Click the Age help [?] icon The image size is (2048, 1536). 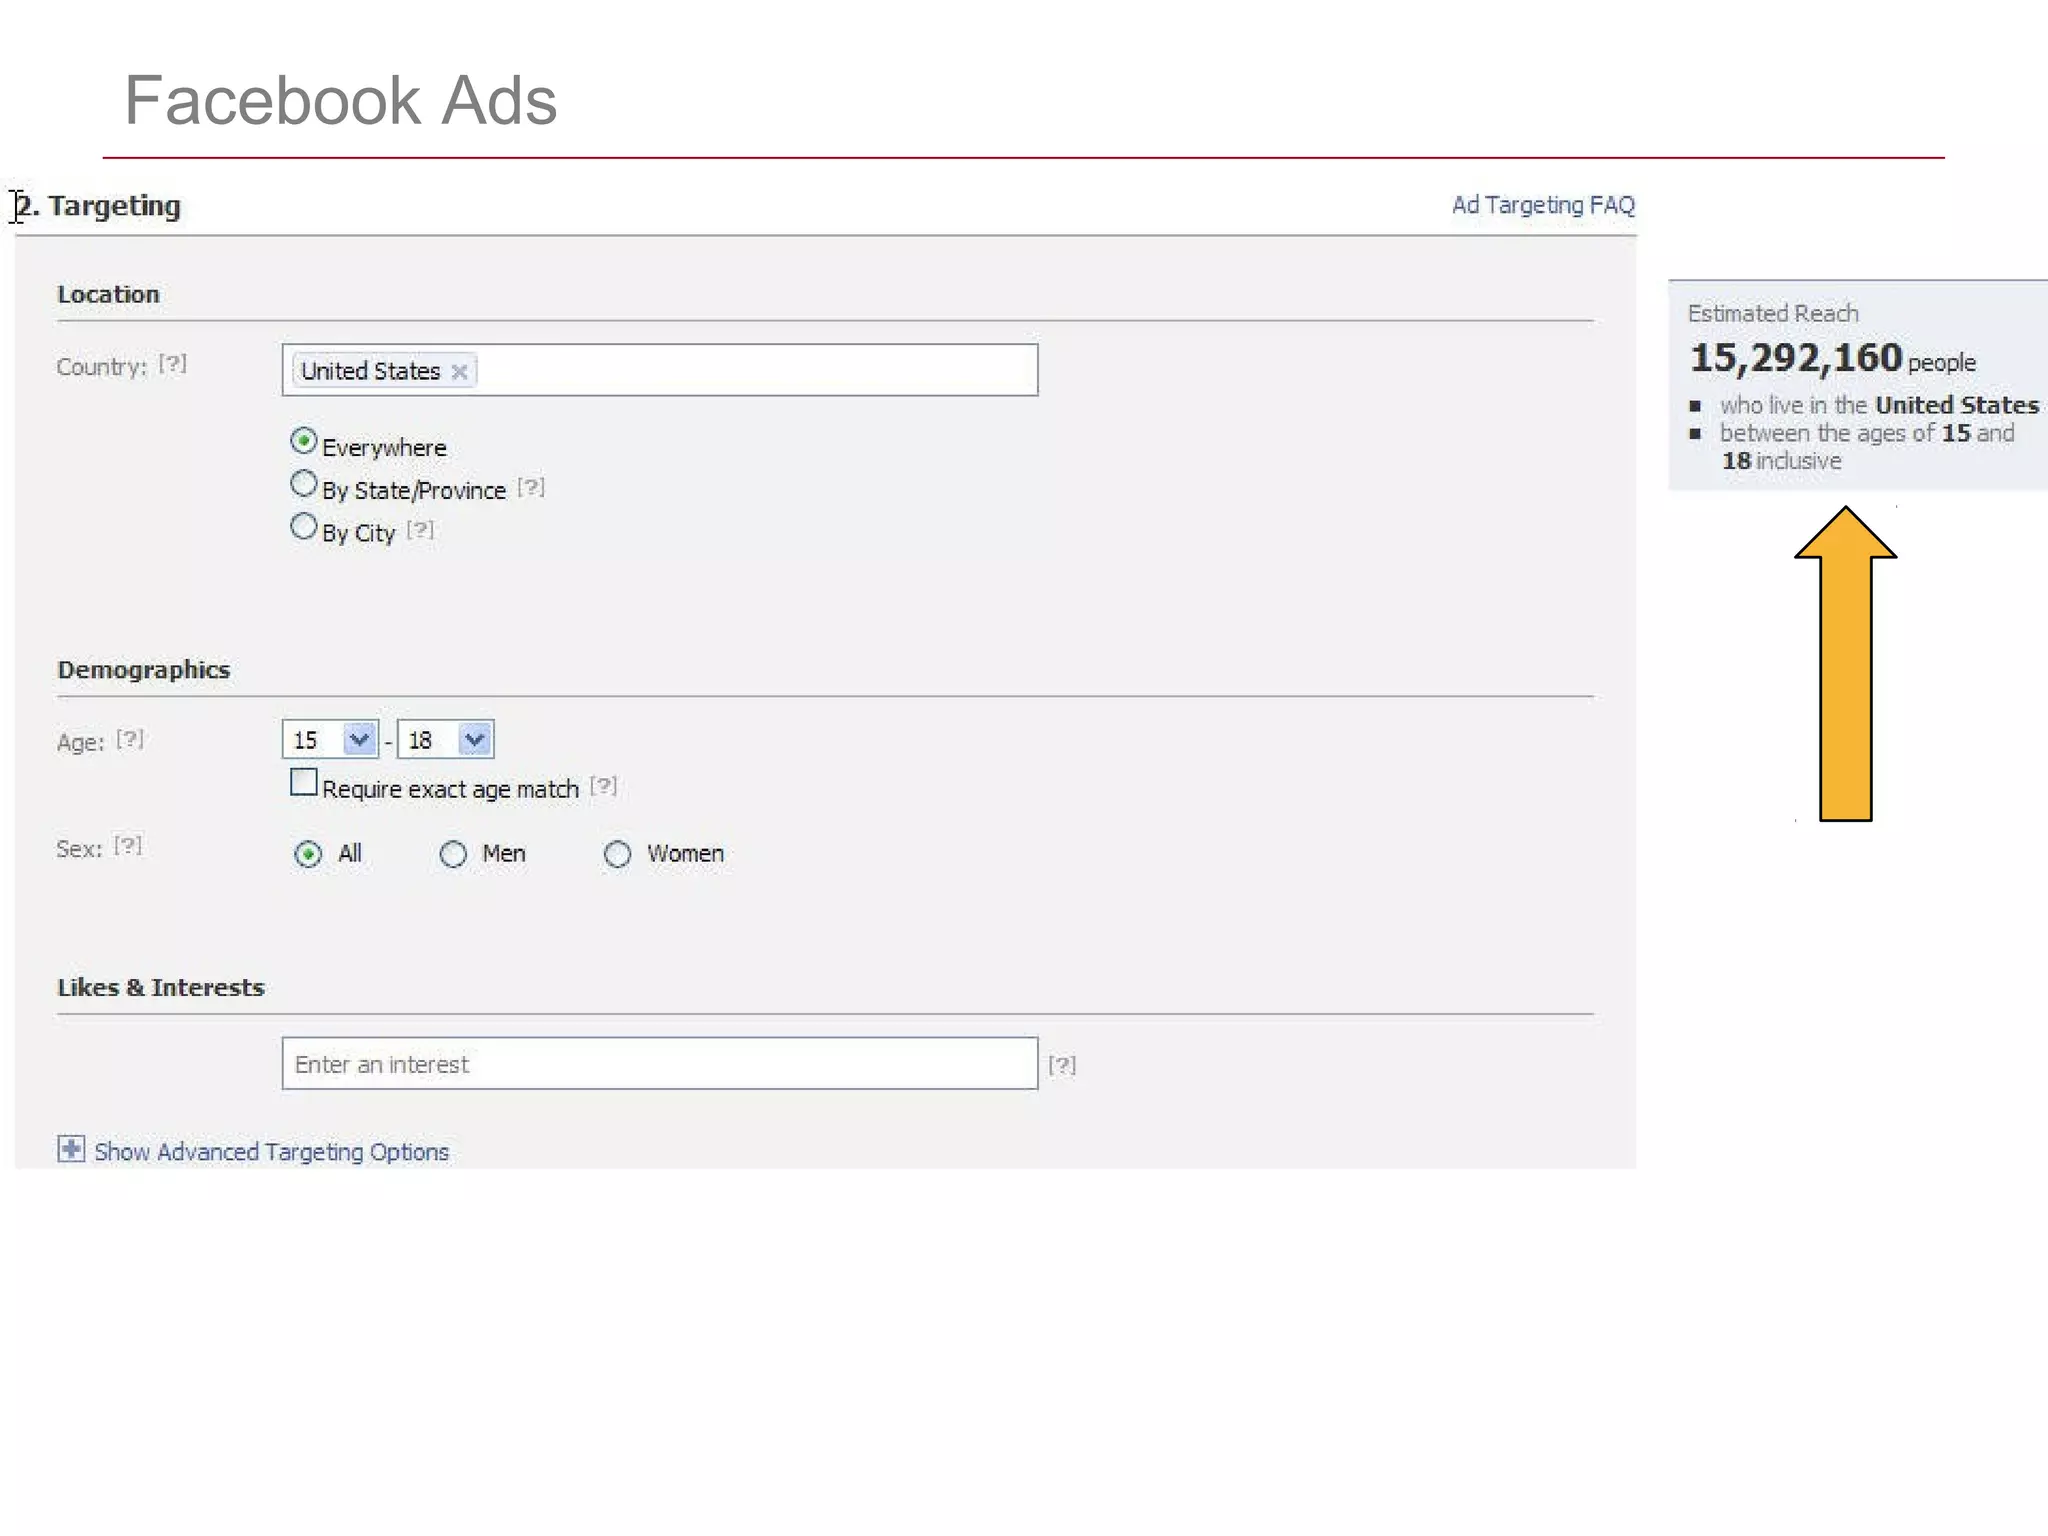point(130,739)
